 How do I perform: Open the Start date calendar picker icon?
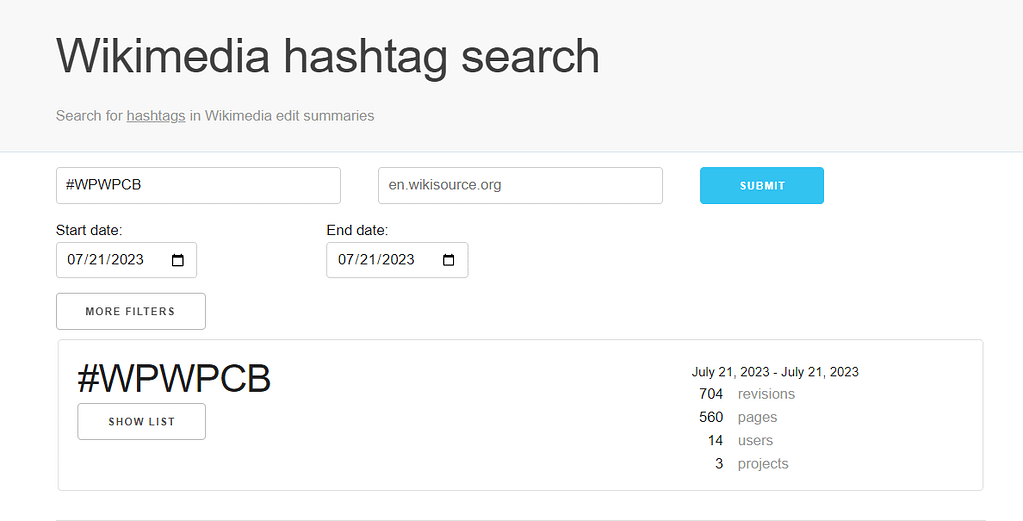click(178, 260)
